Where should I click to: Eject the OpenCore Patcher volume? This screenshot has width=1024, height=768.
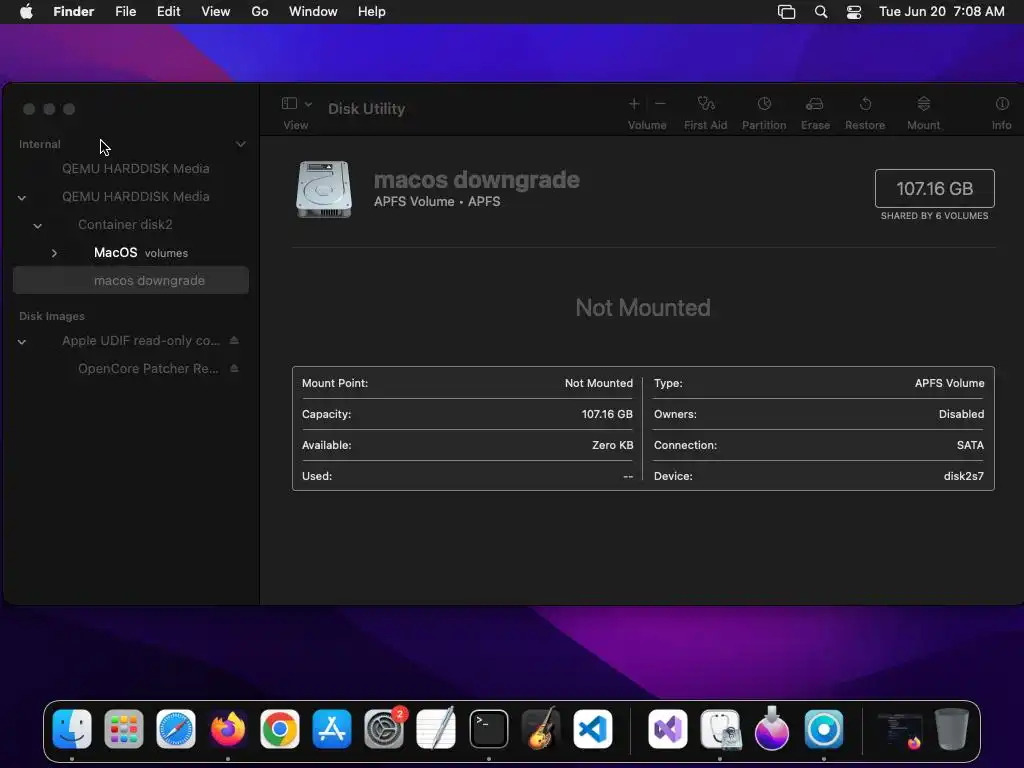tap(234, 368)
